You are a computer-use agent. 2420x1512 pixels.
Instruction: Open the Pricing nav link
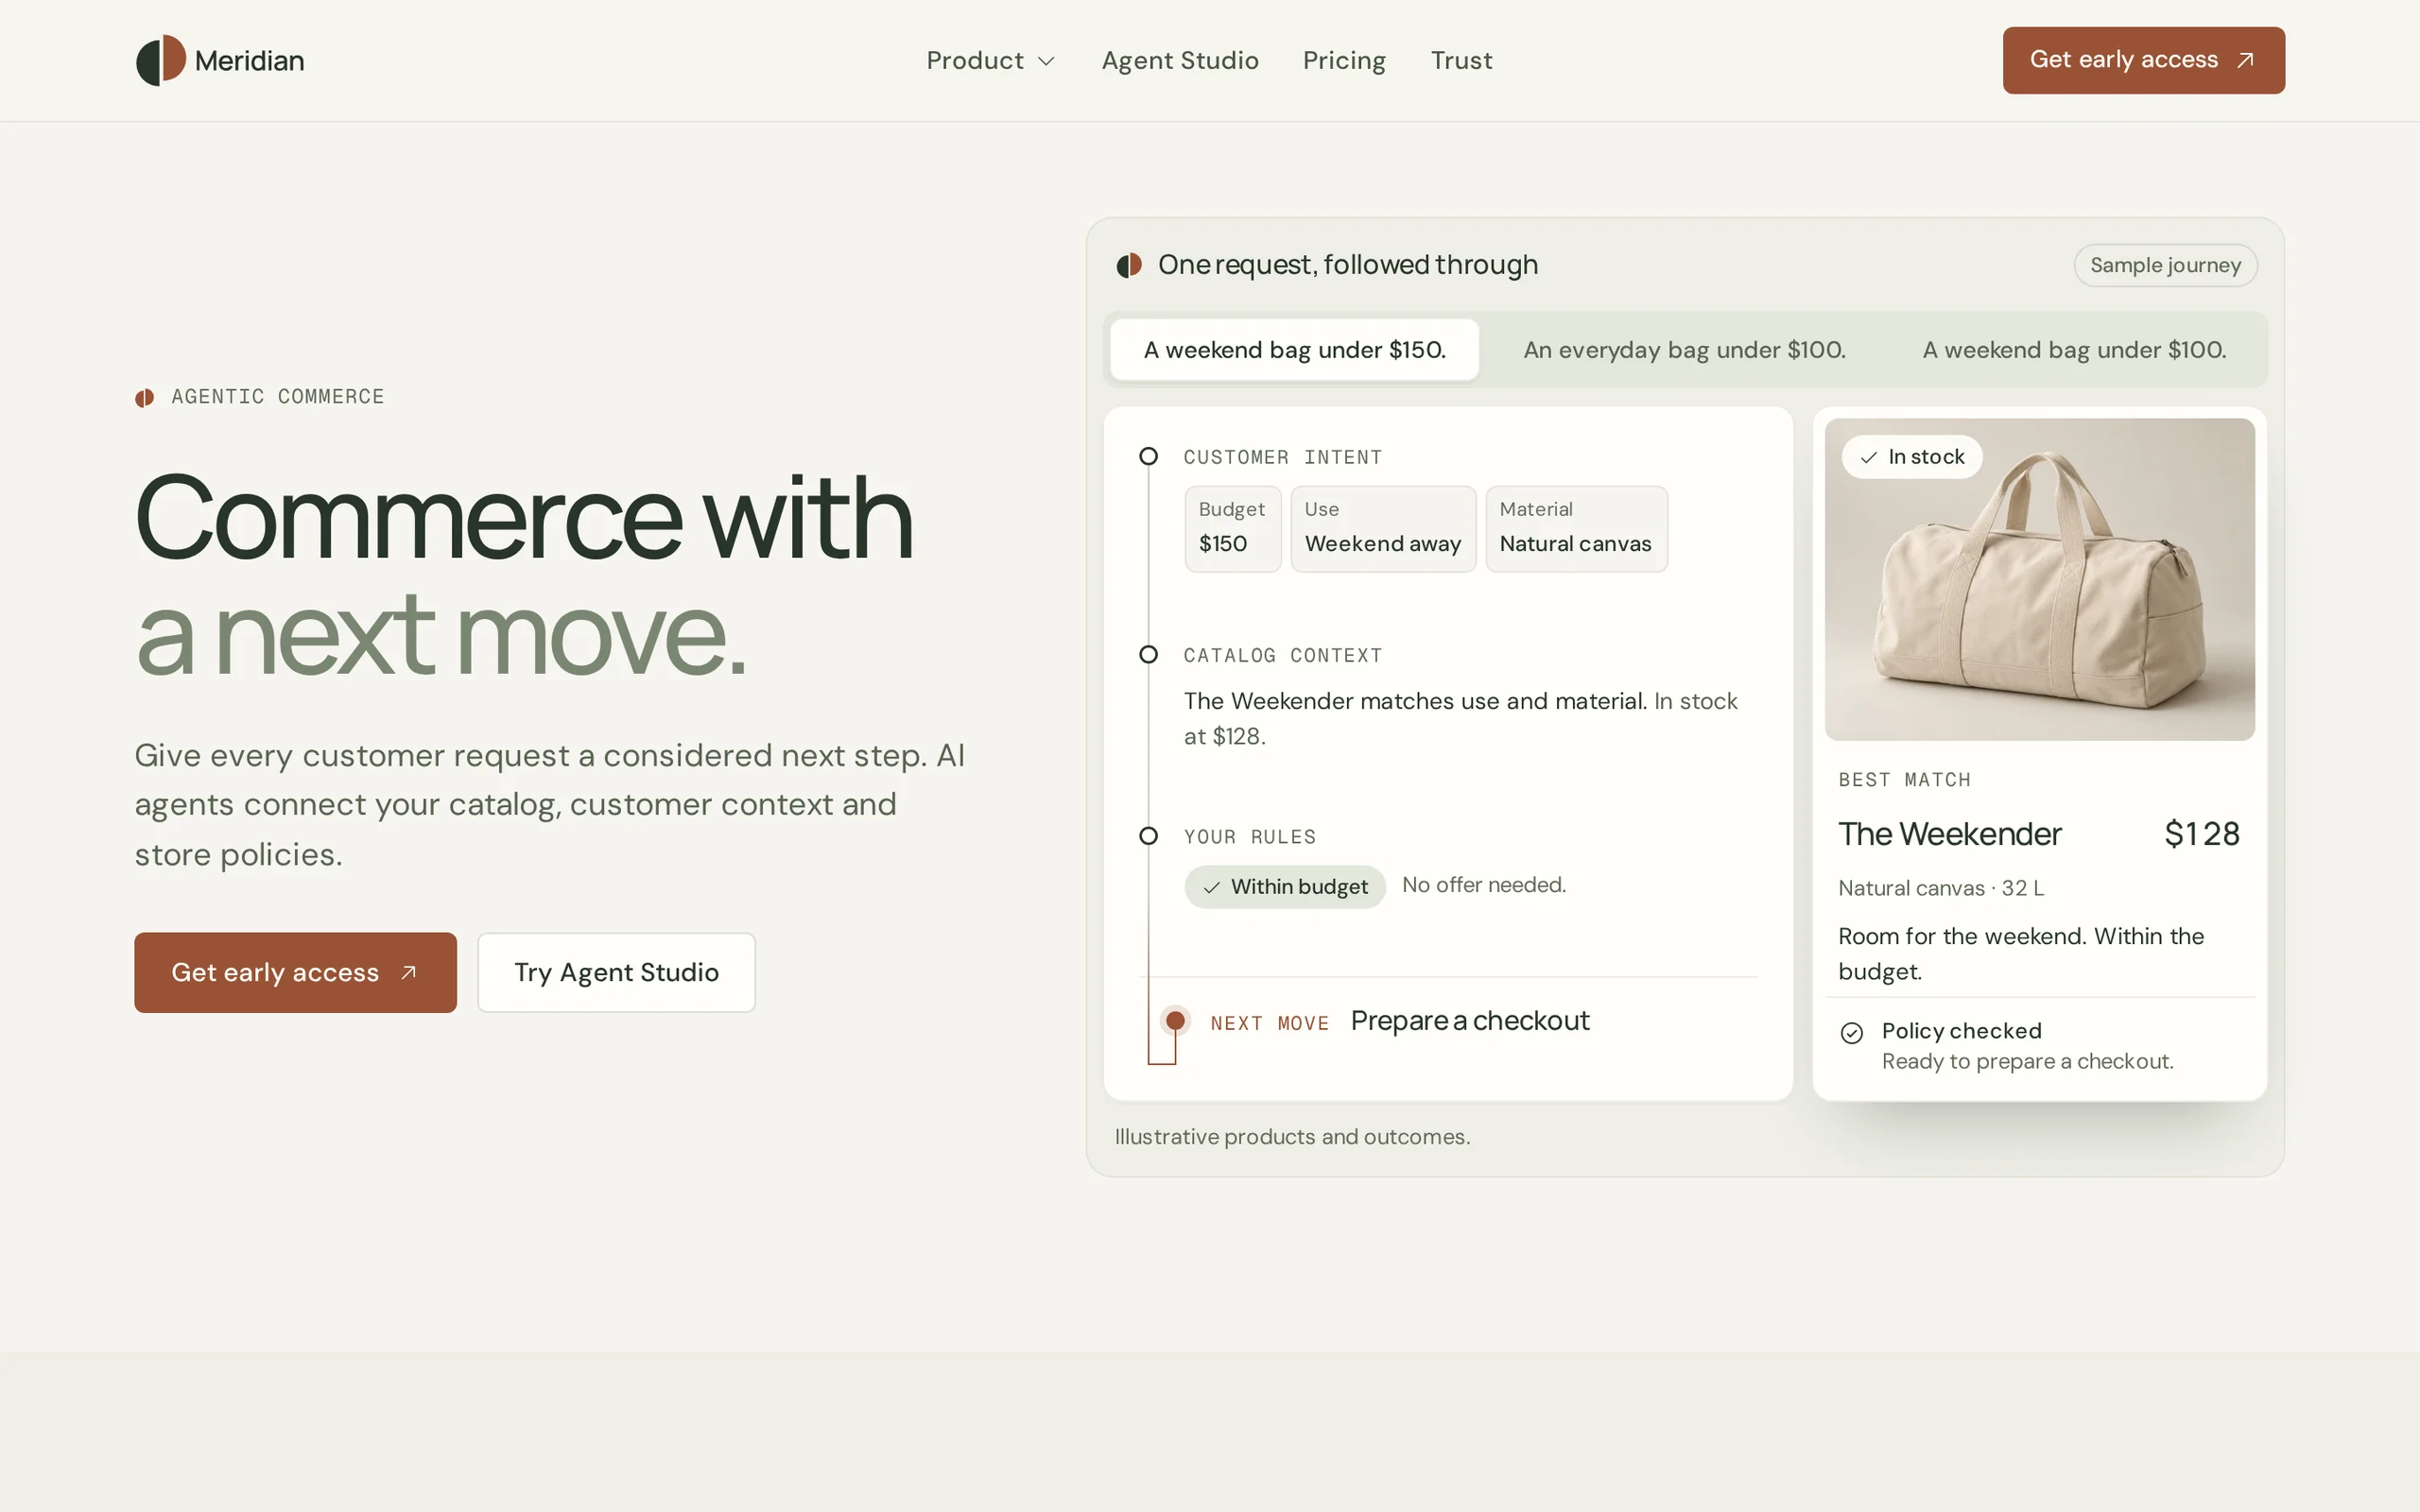(1344, 61)
